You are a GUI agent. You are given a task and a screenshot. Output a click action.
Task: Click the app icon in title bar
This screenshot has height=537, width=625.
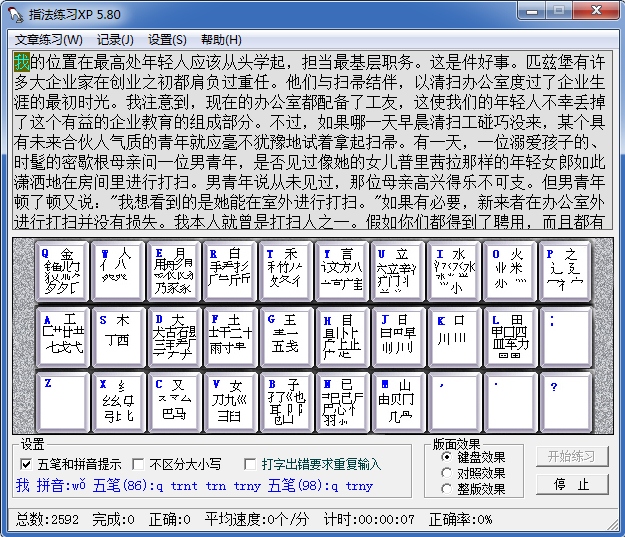(15, 14)
